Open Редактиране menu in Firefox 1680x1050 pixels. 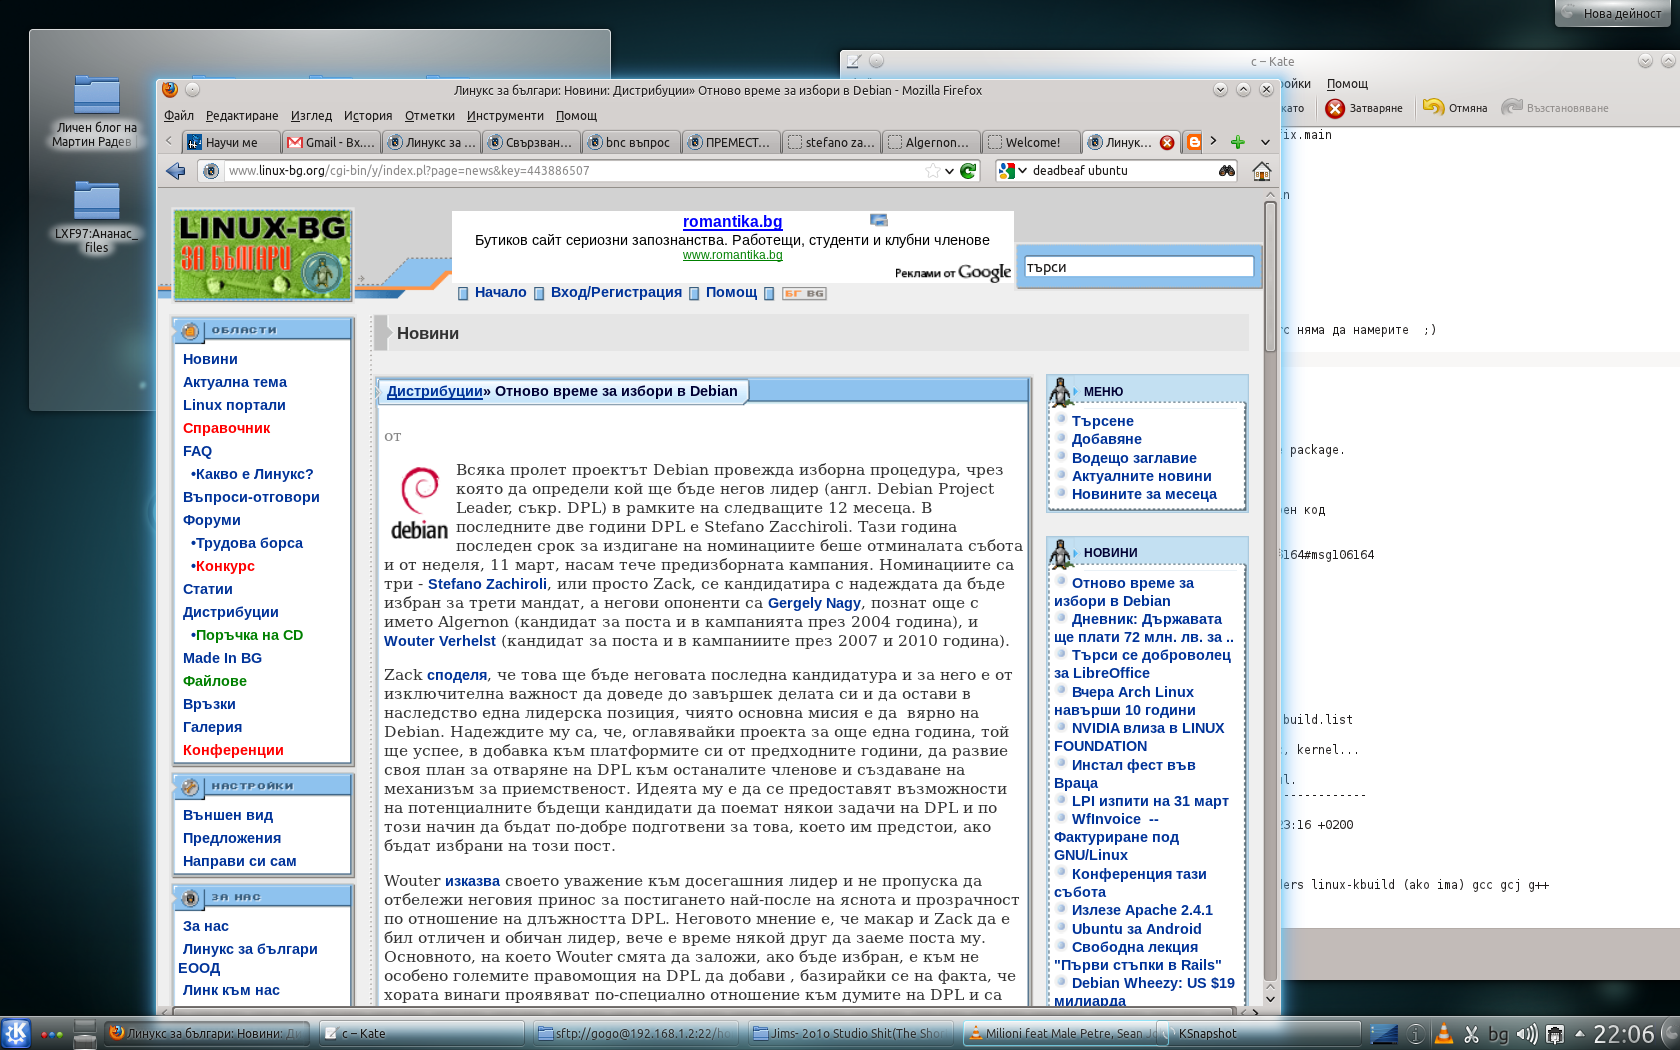coord(242,116)
